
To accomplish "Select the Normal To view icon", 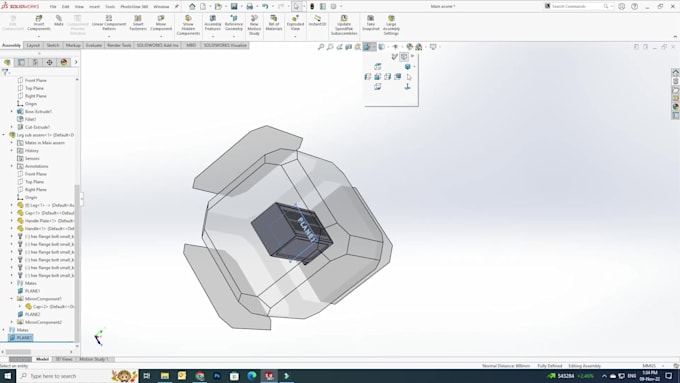I will pos(407,87).
